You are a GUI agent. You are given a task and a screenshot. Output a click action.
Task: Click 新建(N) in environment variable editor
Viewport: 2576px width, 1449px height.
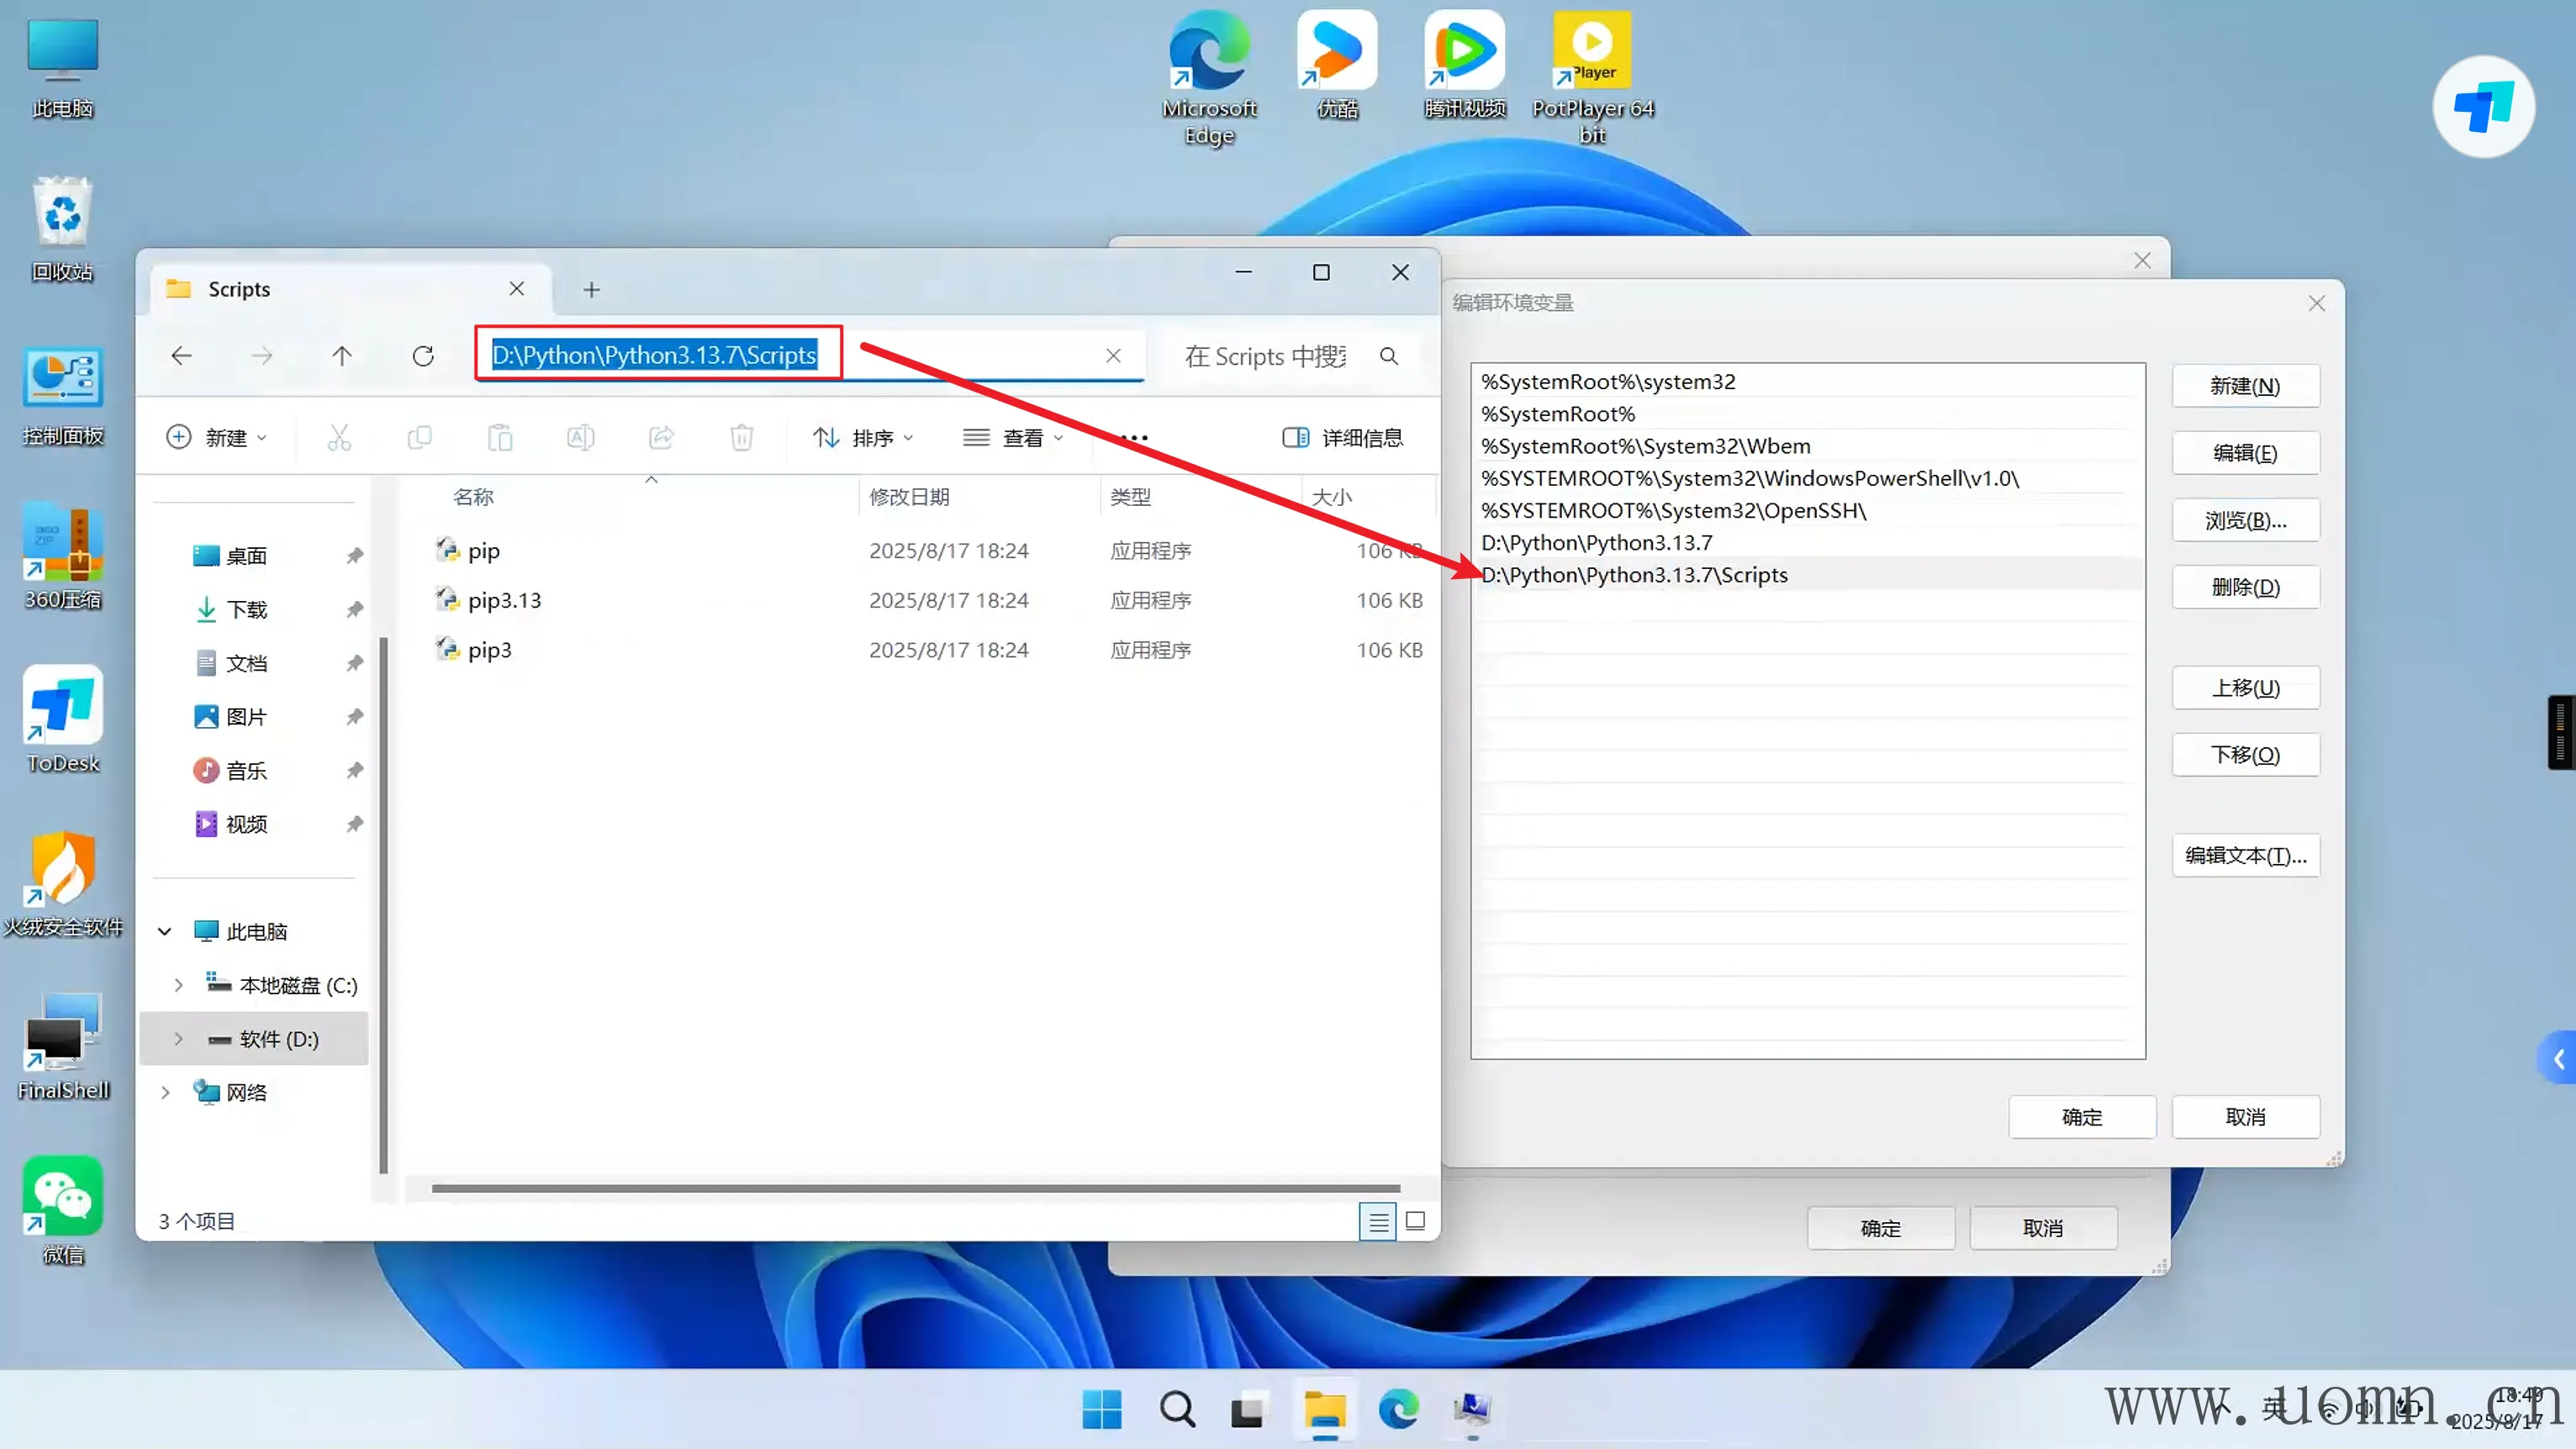(2245, 386)
